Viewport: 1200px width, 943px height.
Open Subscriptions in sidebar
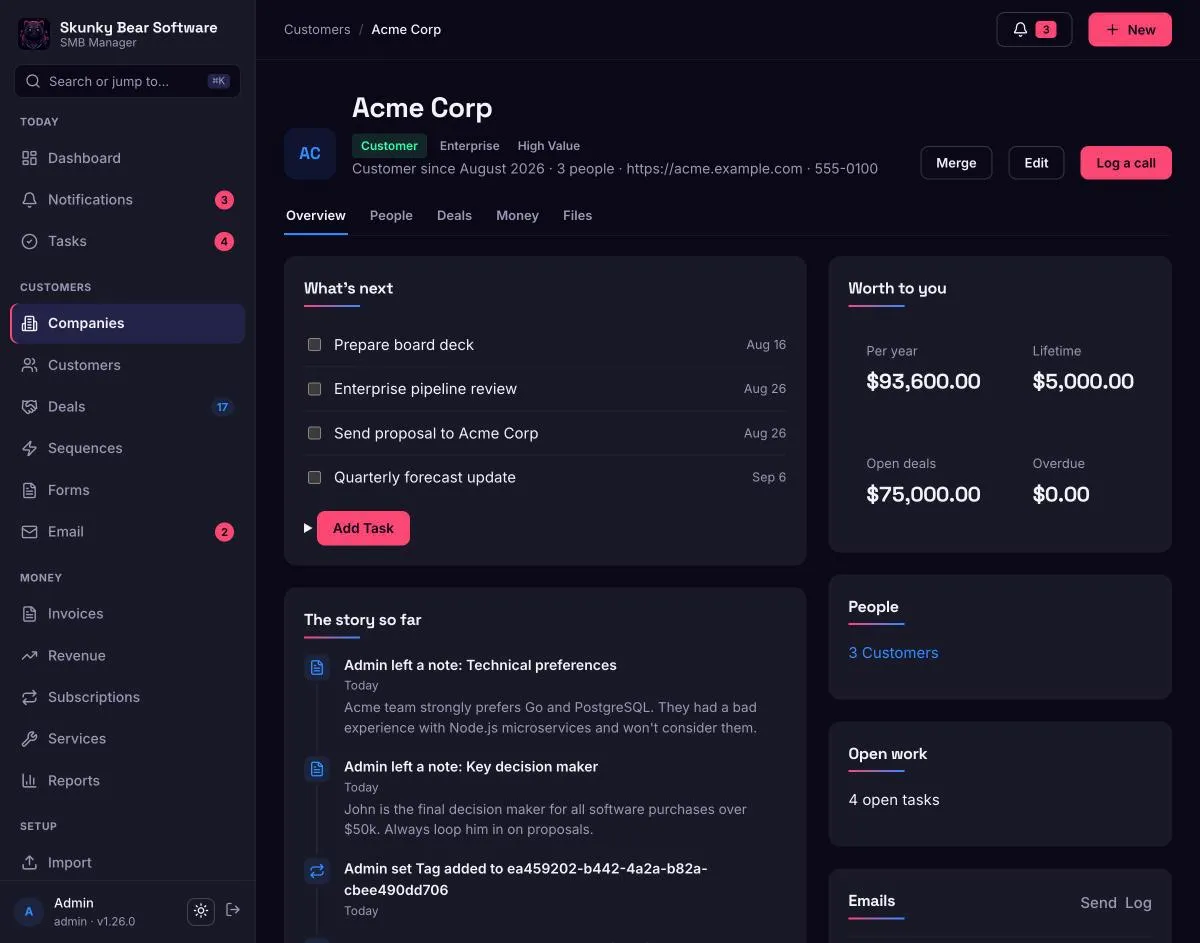click(127, 697)
